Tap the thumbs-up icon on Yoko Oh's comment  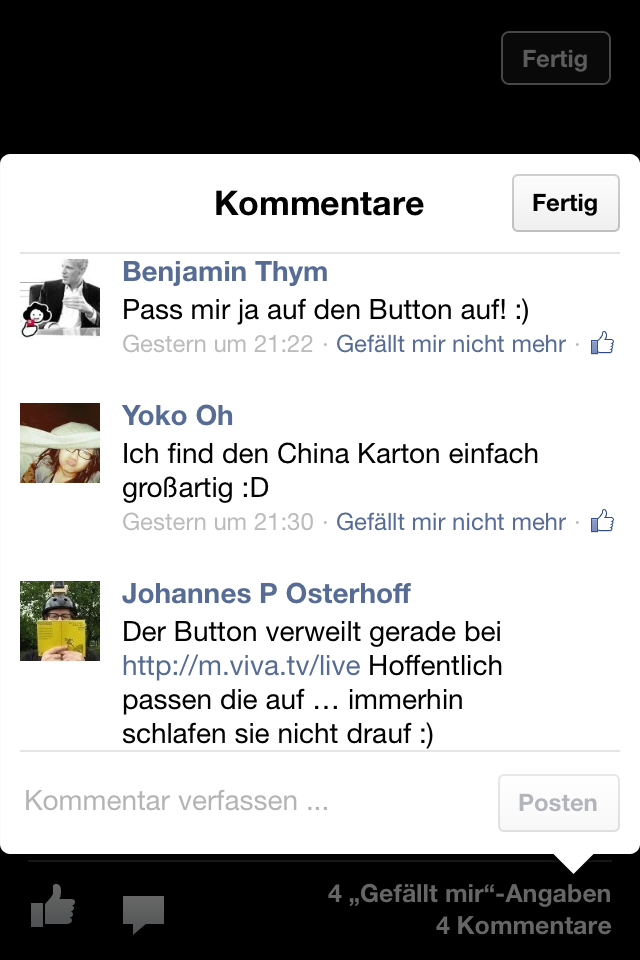pos(602,521)
